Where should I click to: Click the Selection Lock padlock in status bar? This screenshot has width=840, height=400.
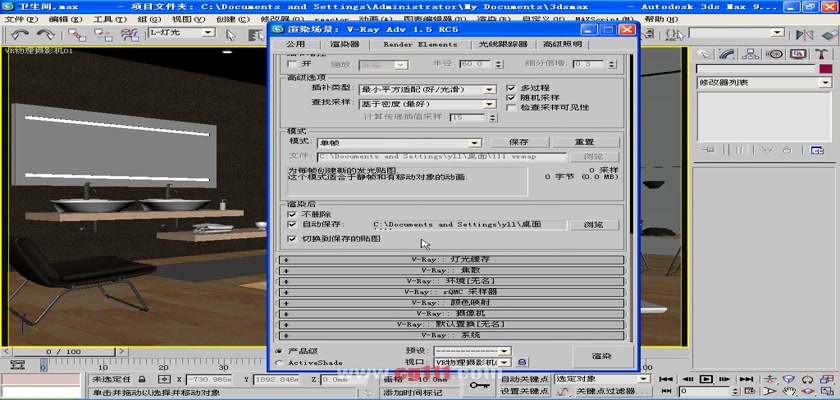(x=142, y=379)
